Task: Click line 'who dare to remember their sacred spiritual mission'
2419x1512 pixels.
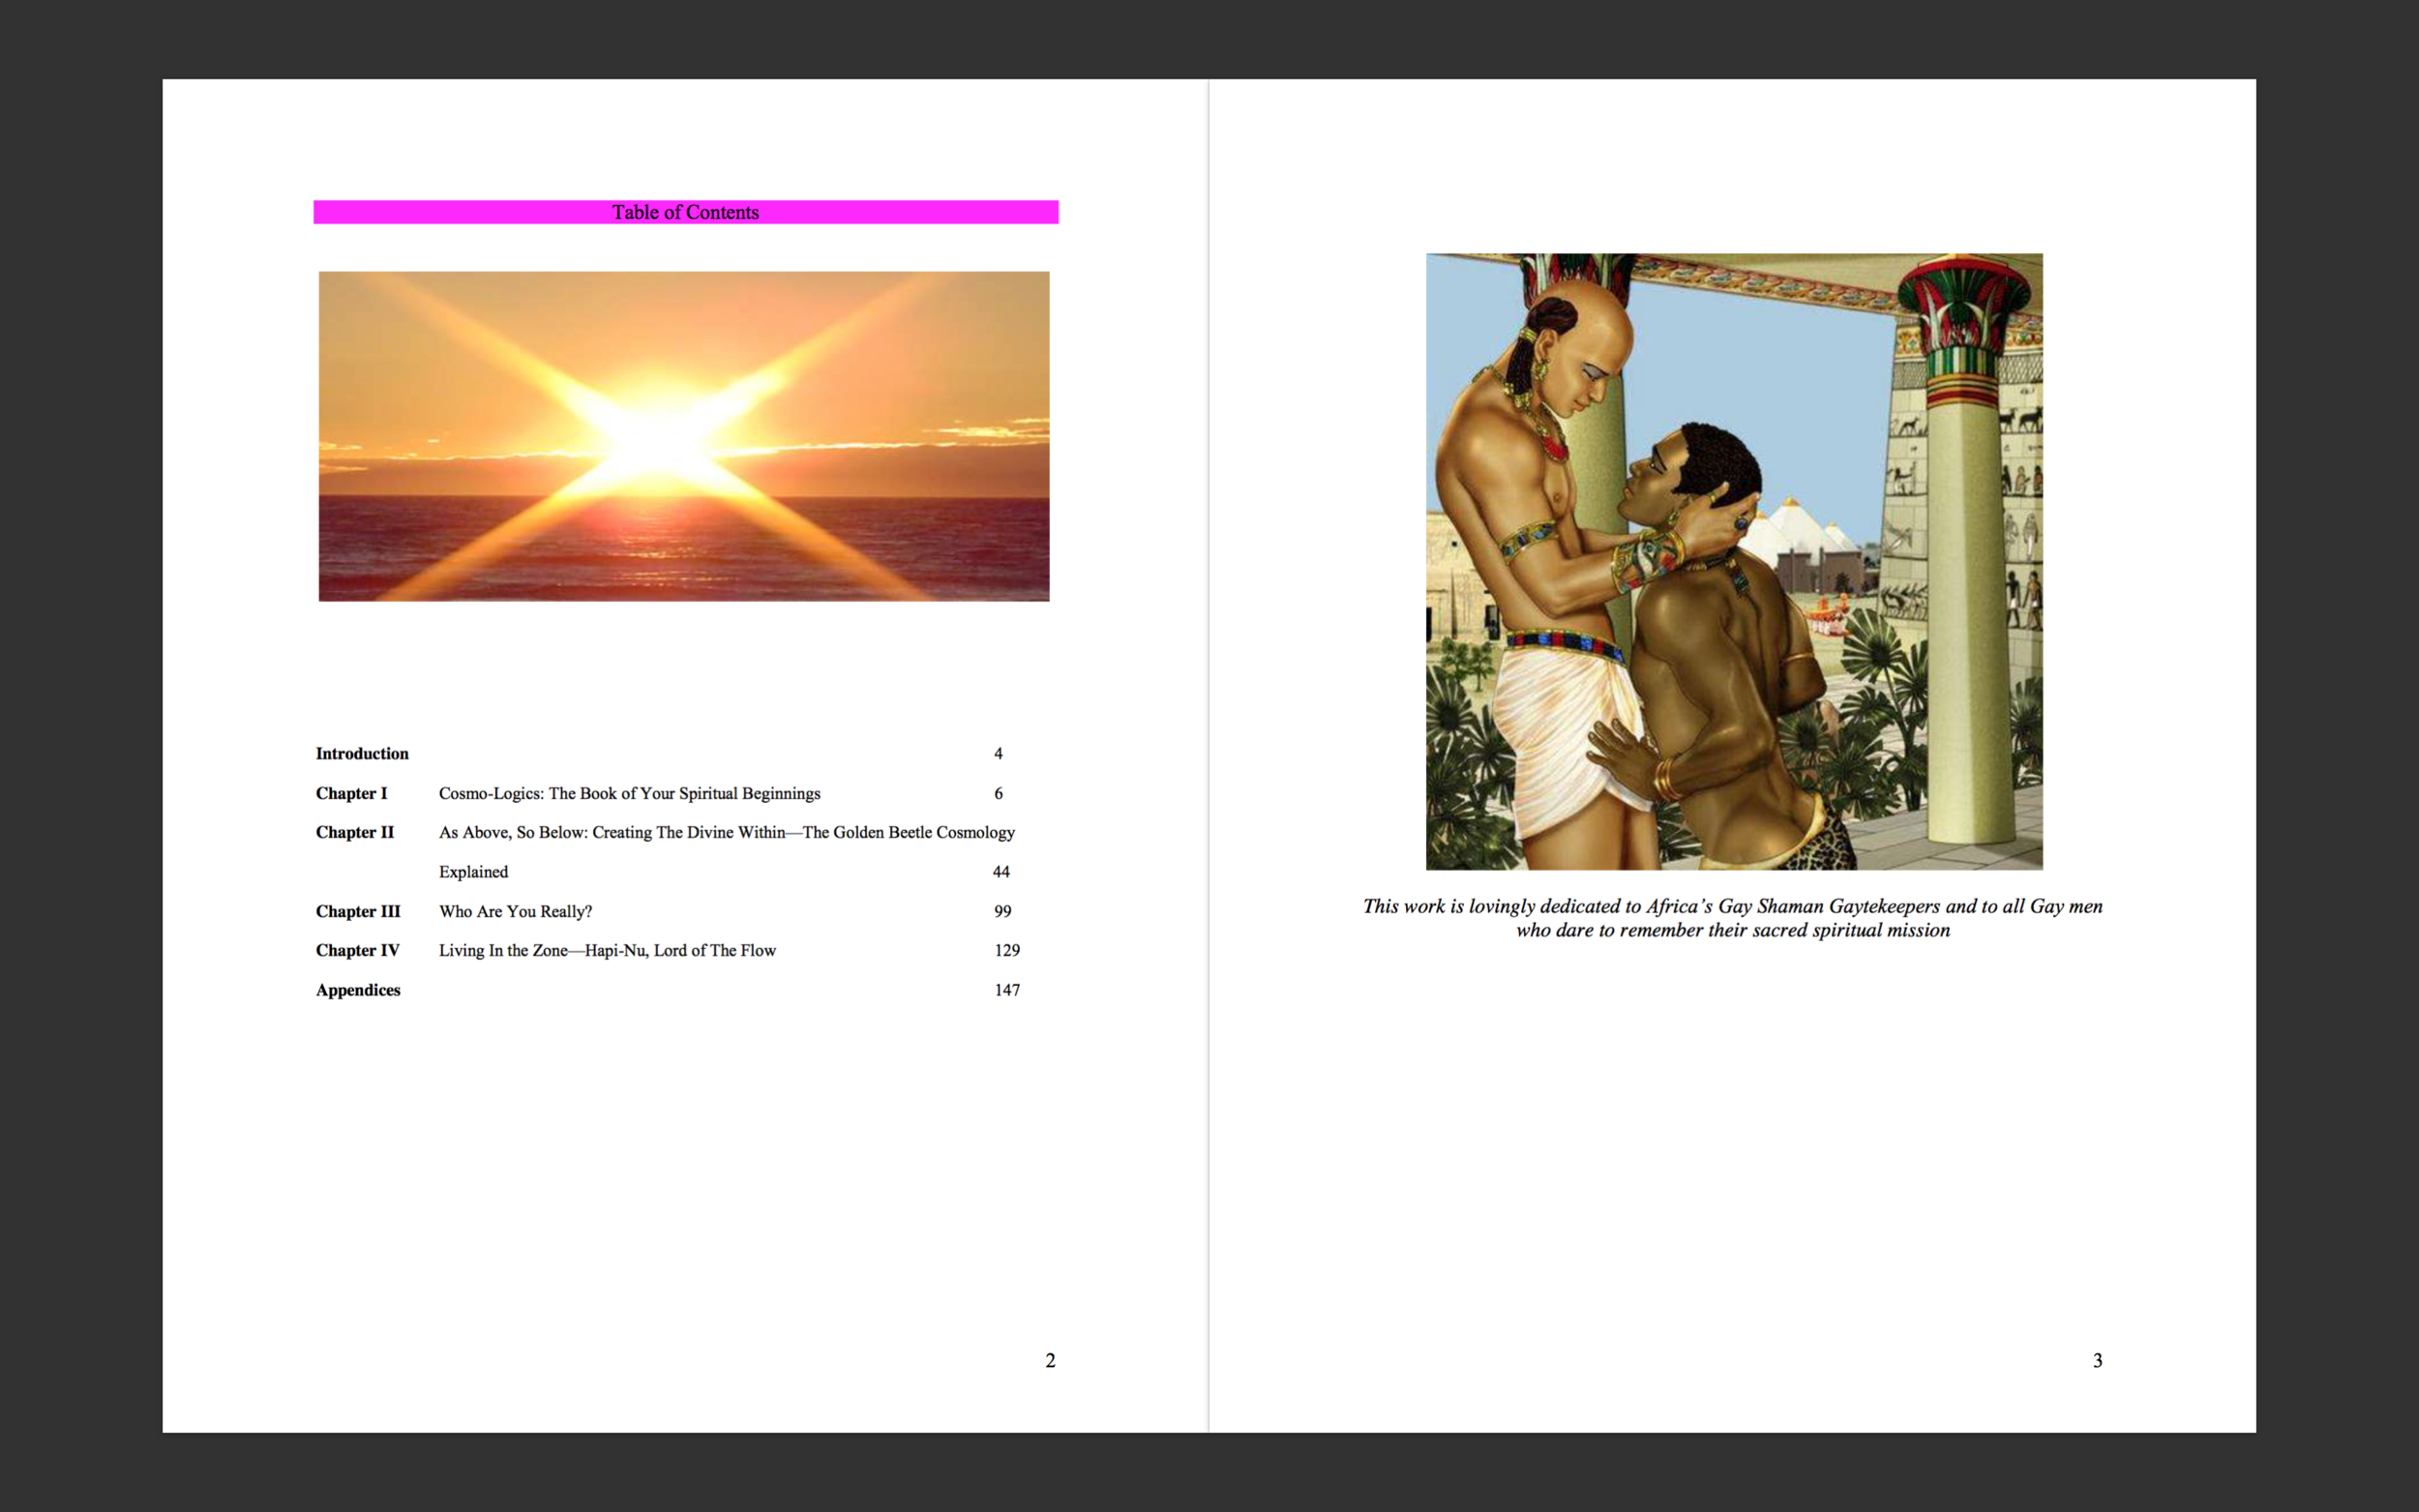Action: click(1733, 930)
